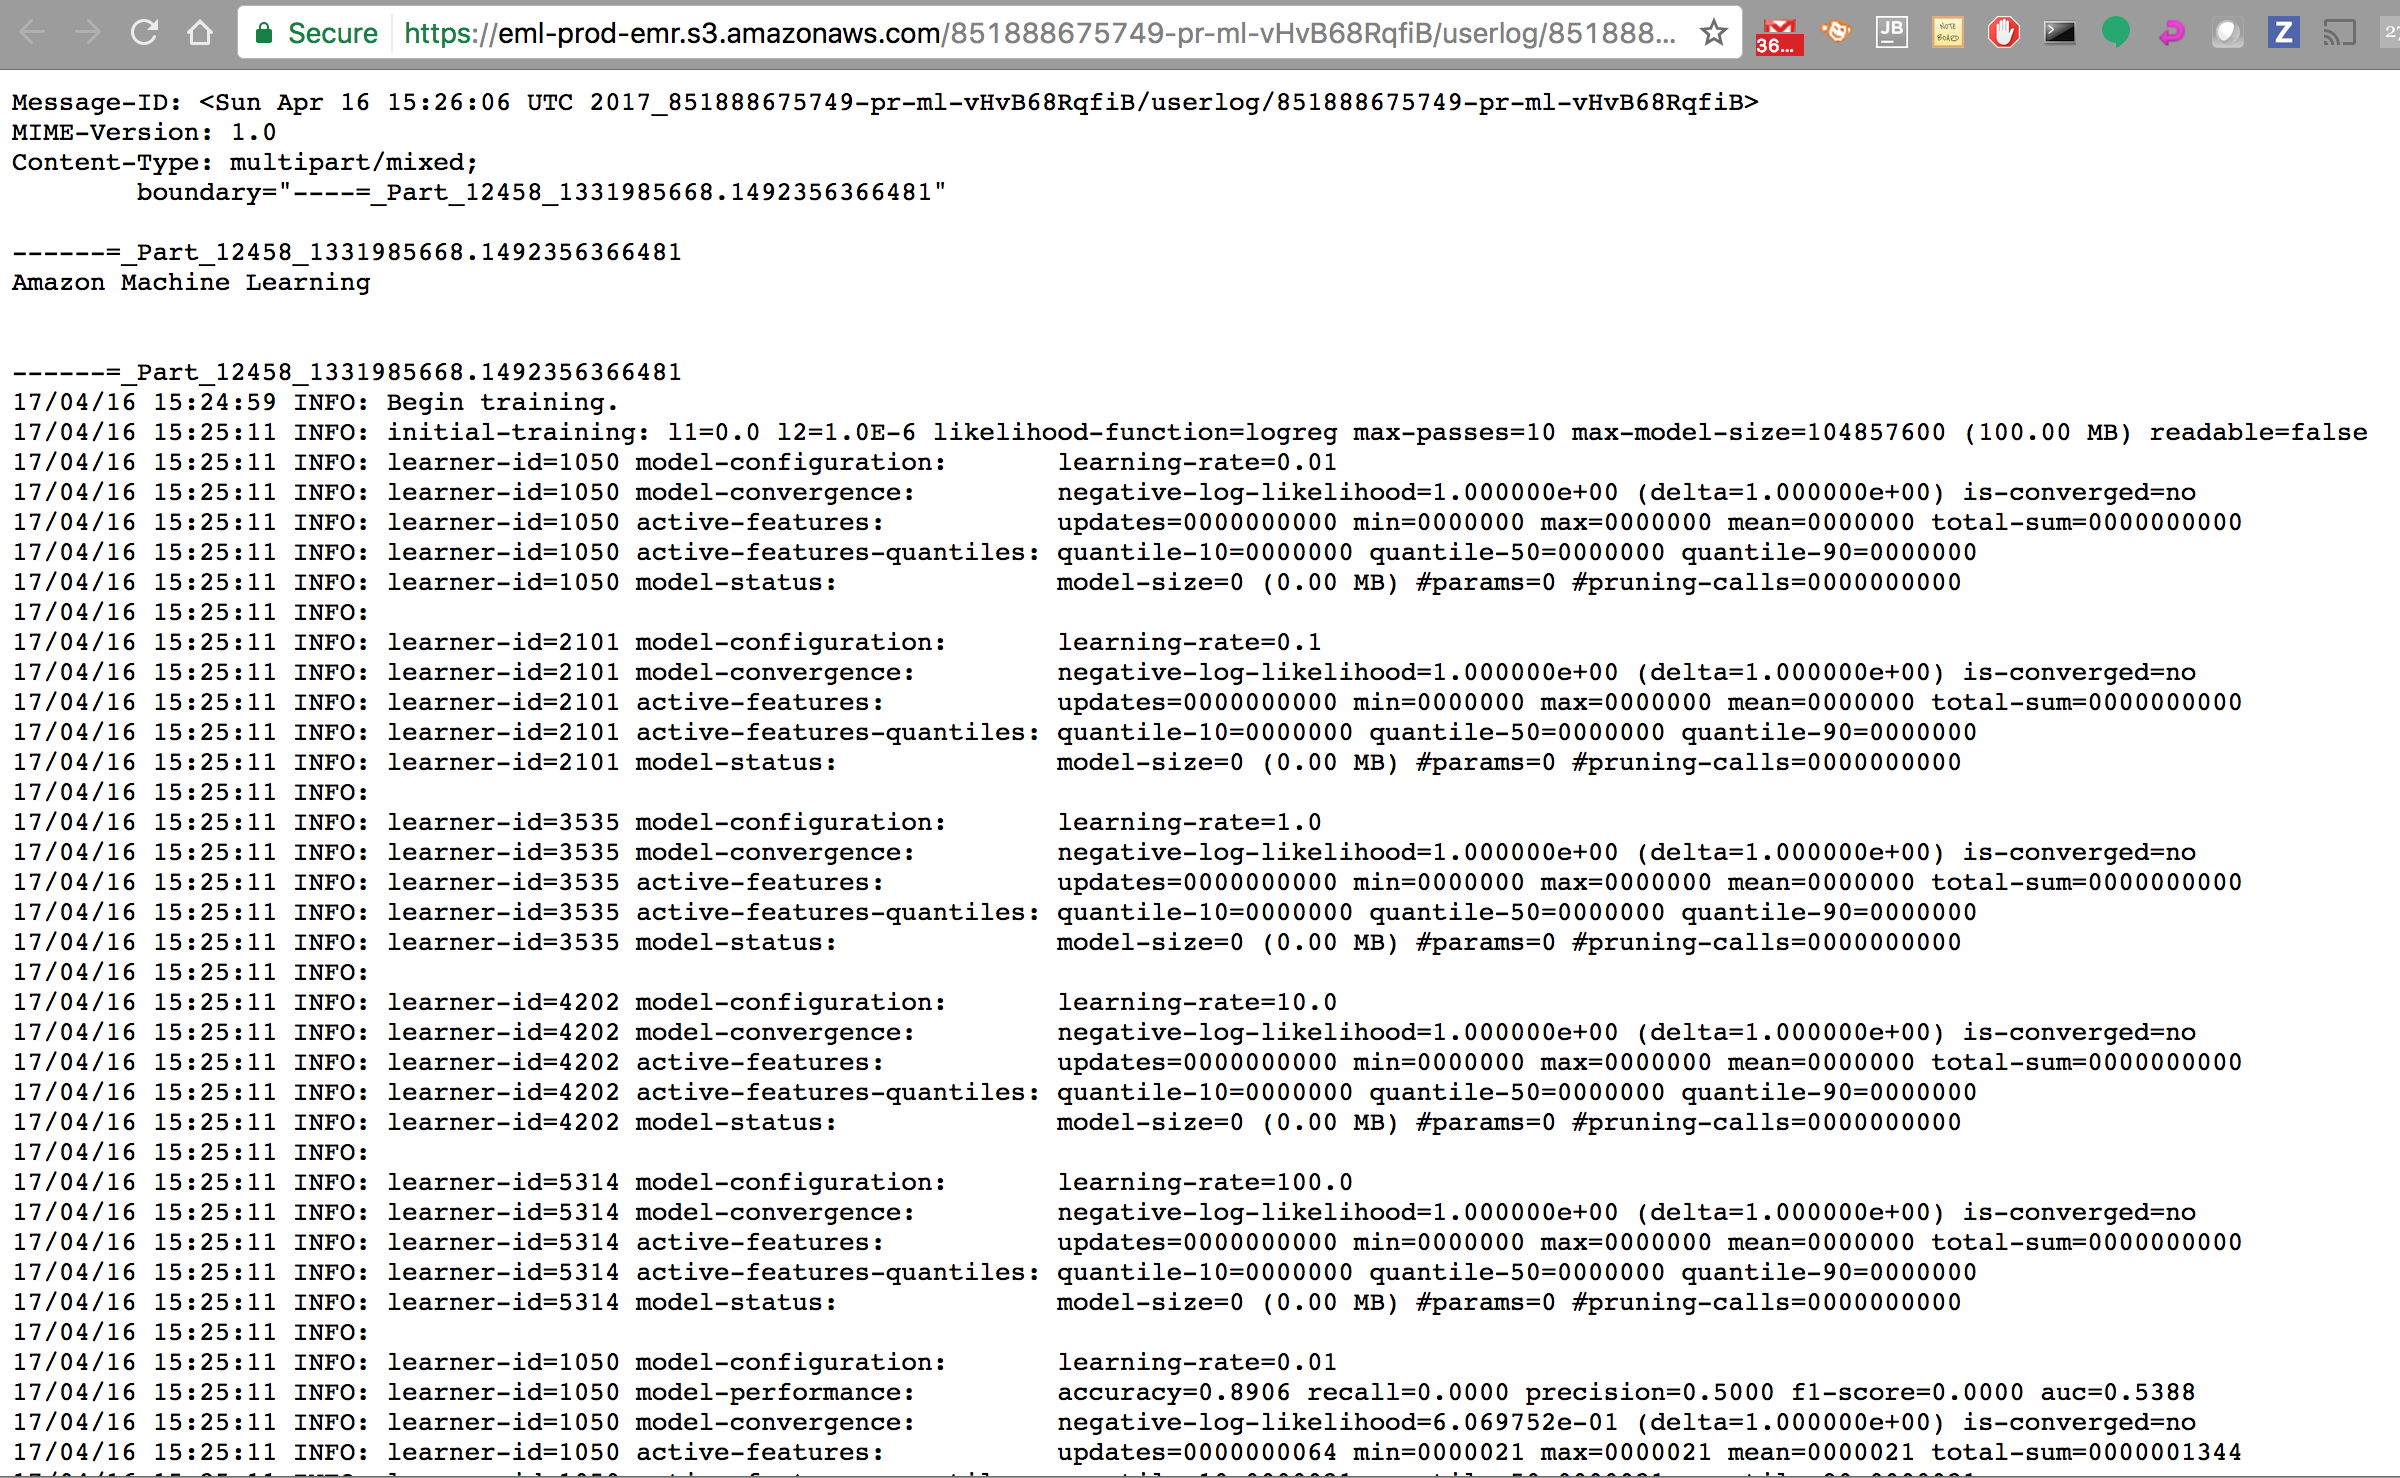This screenshot has width=2400, height=1478.
Task: Click the pink arrow extension icon
Action: coord(2171,33)
